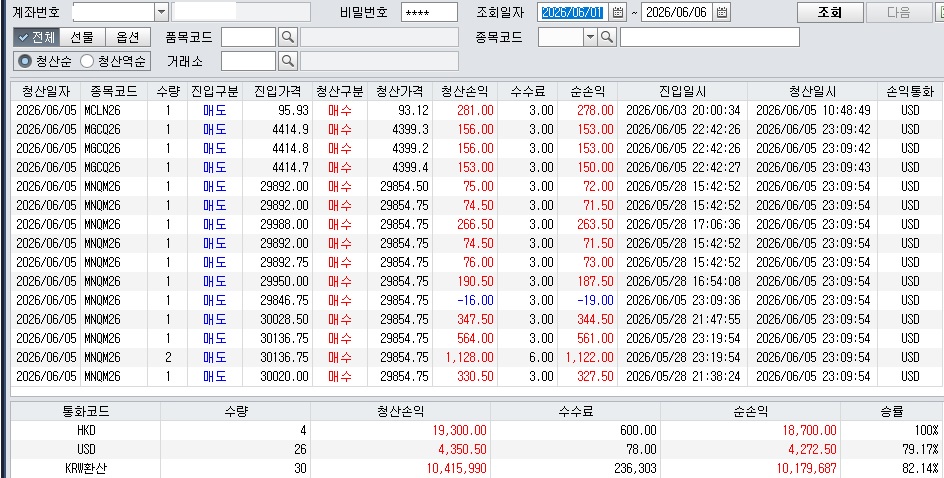Select the HKD summary row

click(477, 431)
